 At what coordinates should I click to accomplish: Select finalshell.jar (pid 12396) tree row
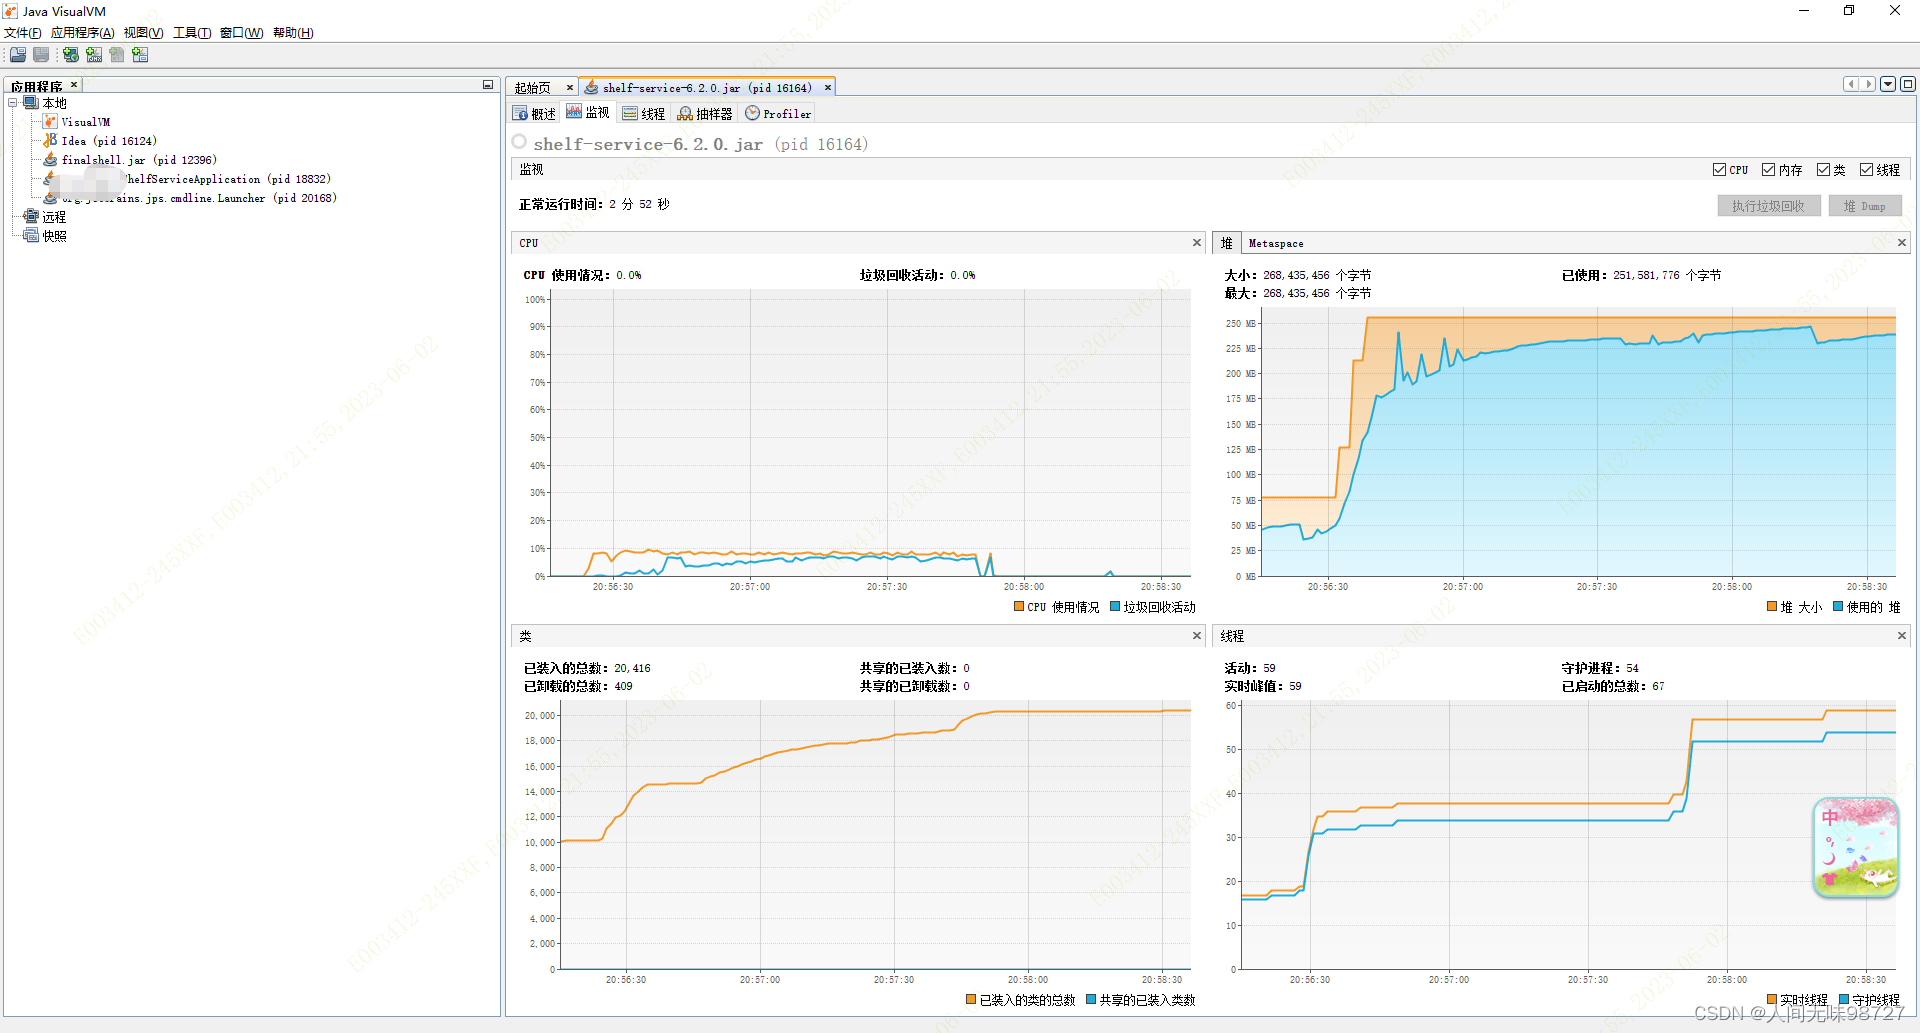tap(130, 159)
